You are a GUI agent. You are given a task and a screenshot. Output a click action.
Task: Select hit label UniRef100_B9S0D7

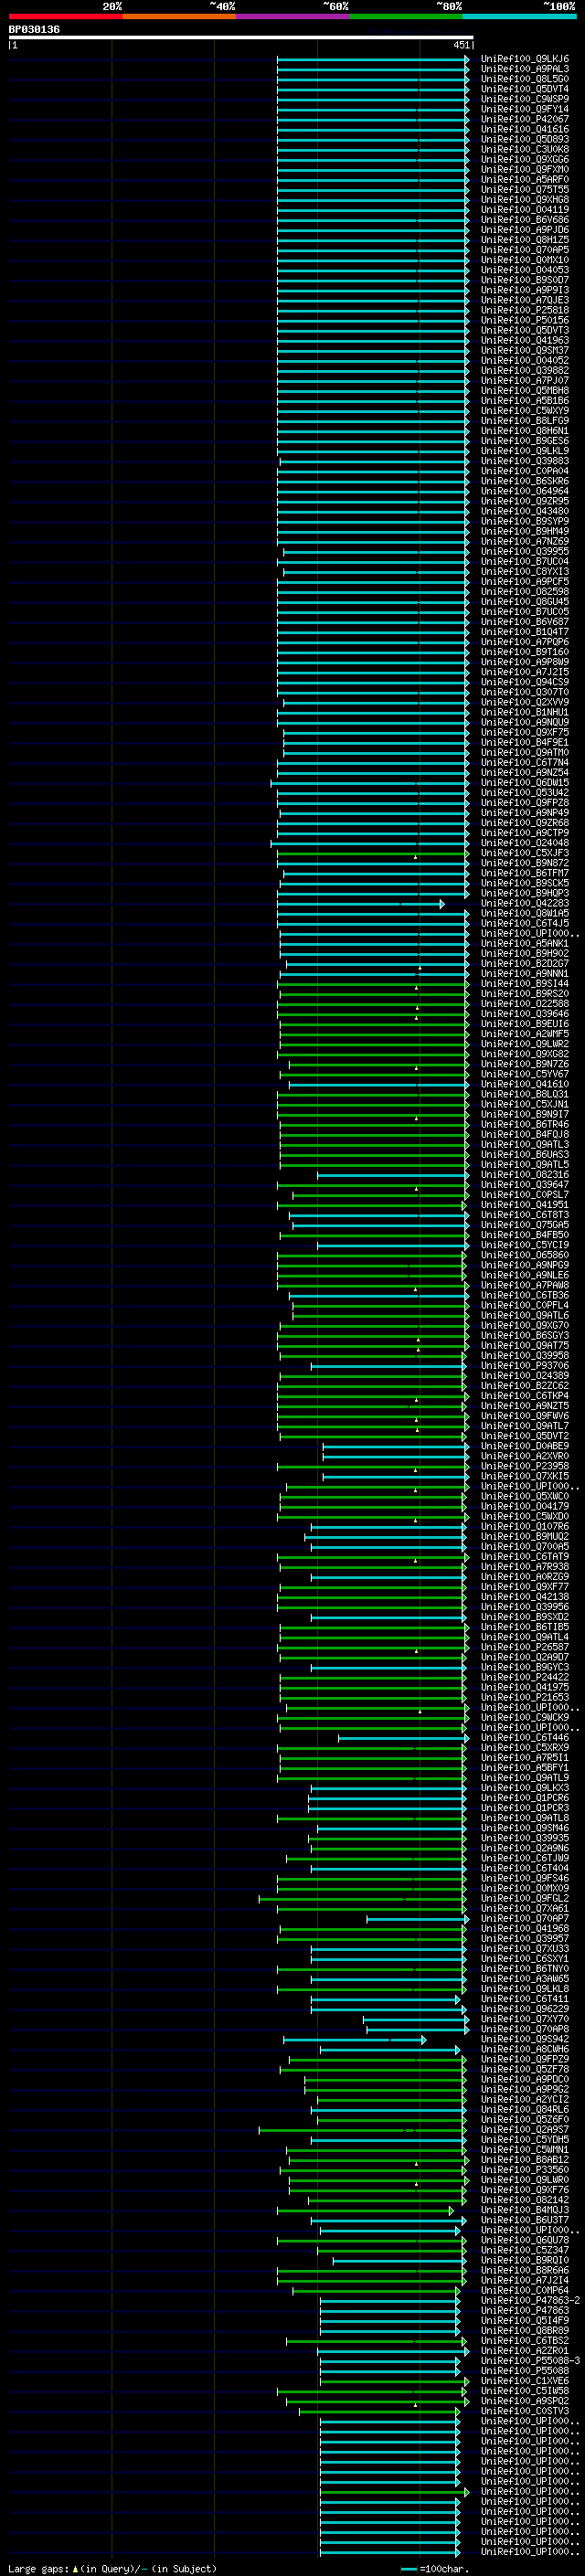point(525,280)
